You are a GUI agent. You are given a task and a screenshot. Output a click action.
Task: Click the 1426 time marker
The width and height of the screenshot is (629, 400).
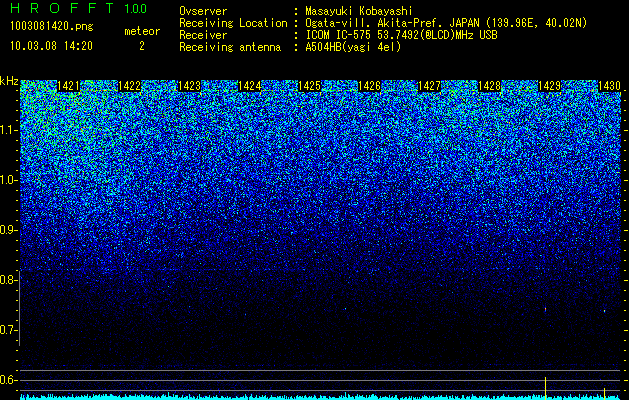(369, 86)
